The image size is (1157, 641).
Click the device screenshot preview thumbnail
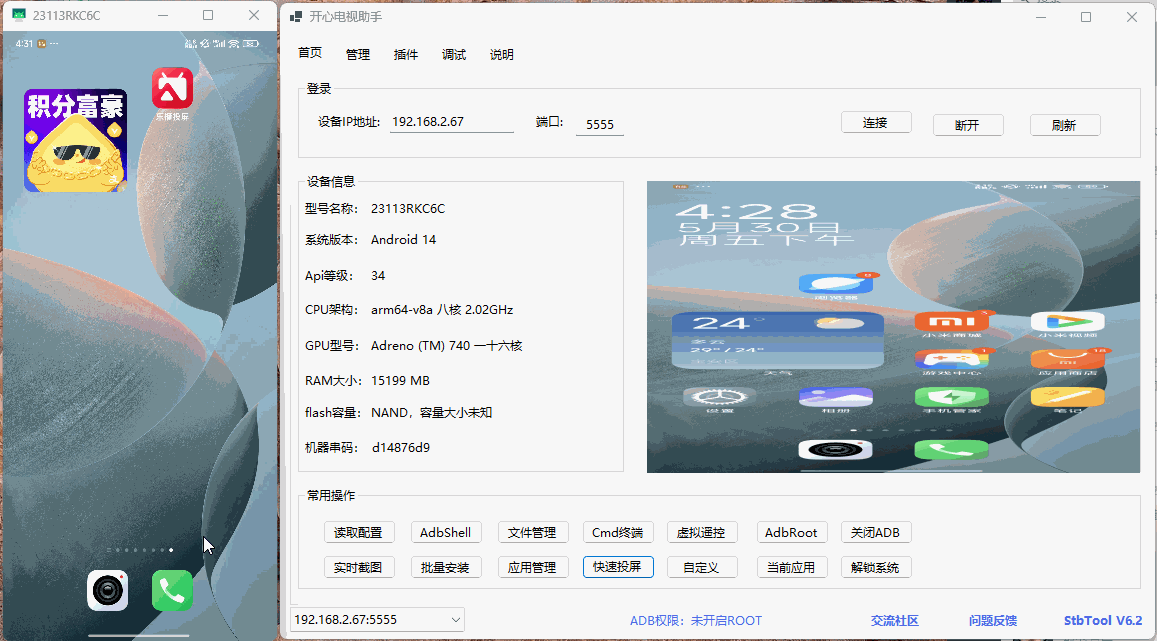click(x=893, y=326)
